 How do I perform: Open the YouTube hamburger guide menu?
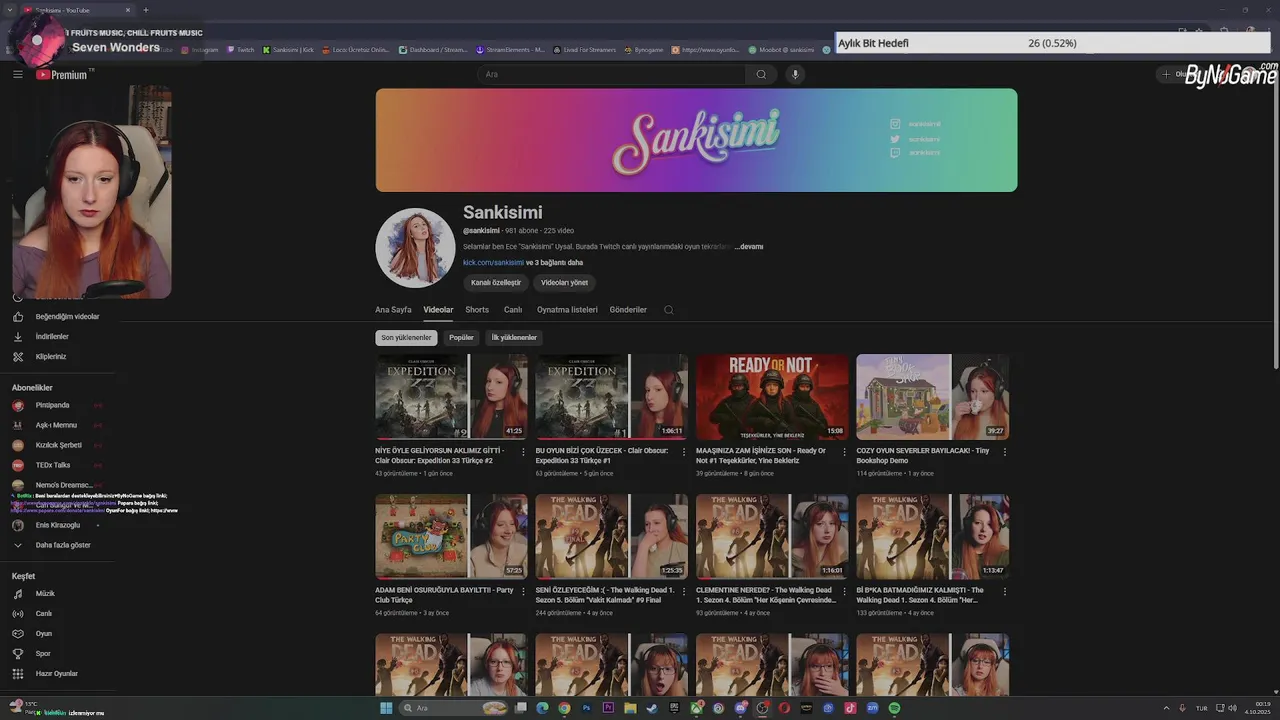pyautogui.click(x=17, y=74)
